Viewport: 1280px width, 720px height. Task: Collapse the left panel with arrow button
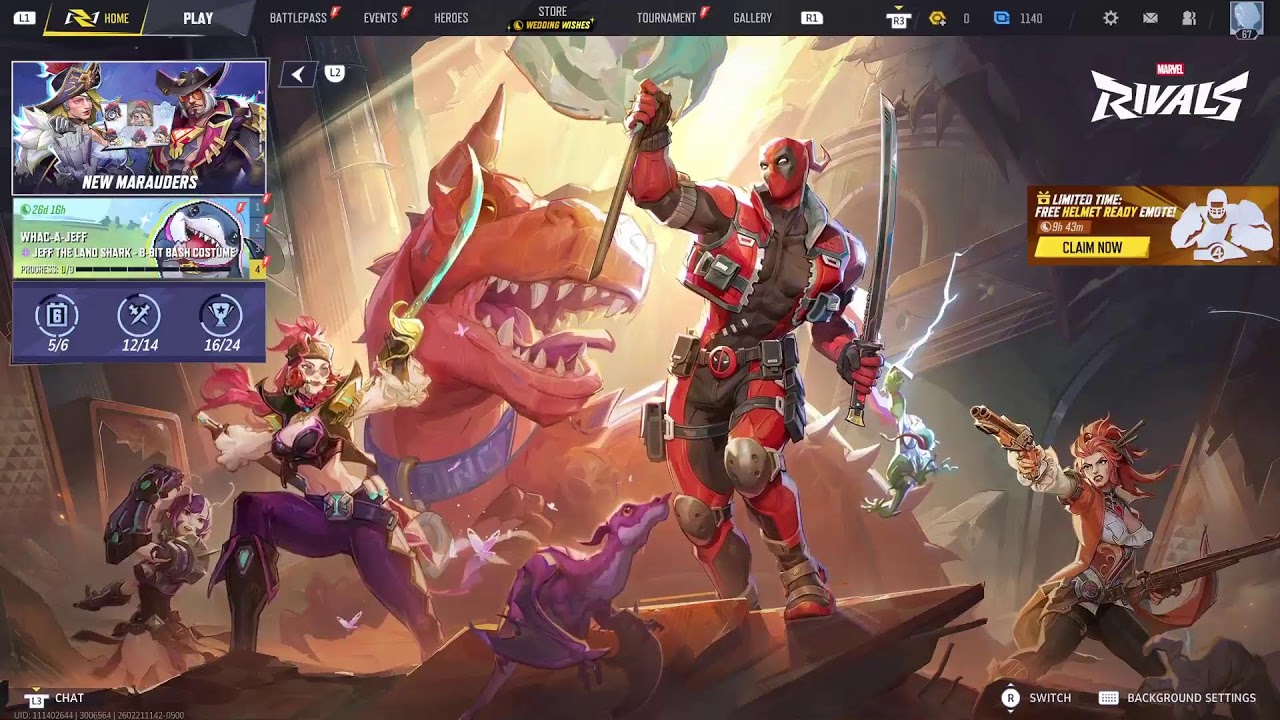coord(298,74)
